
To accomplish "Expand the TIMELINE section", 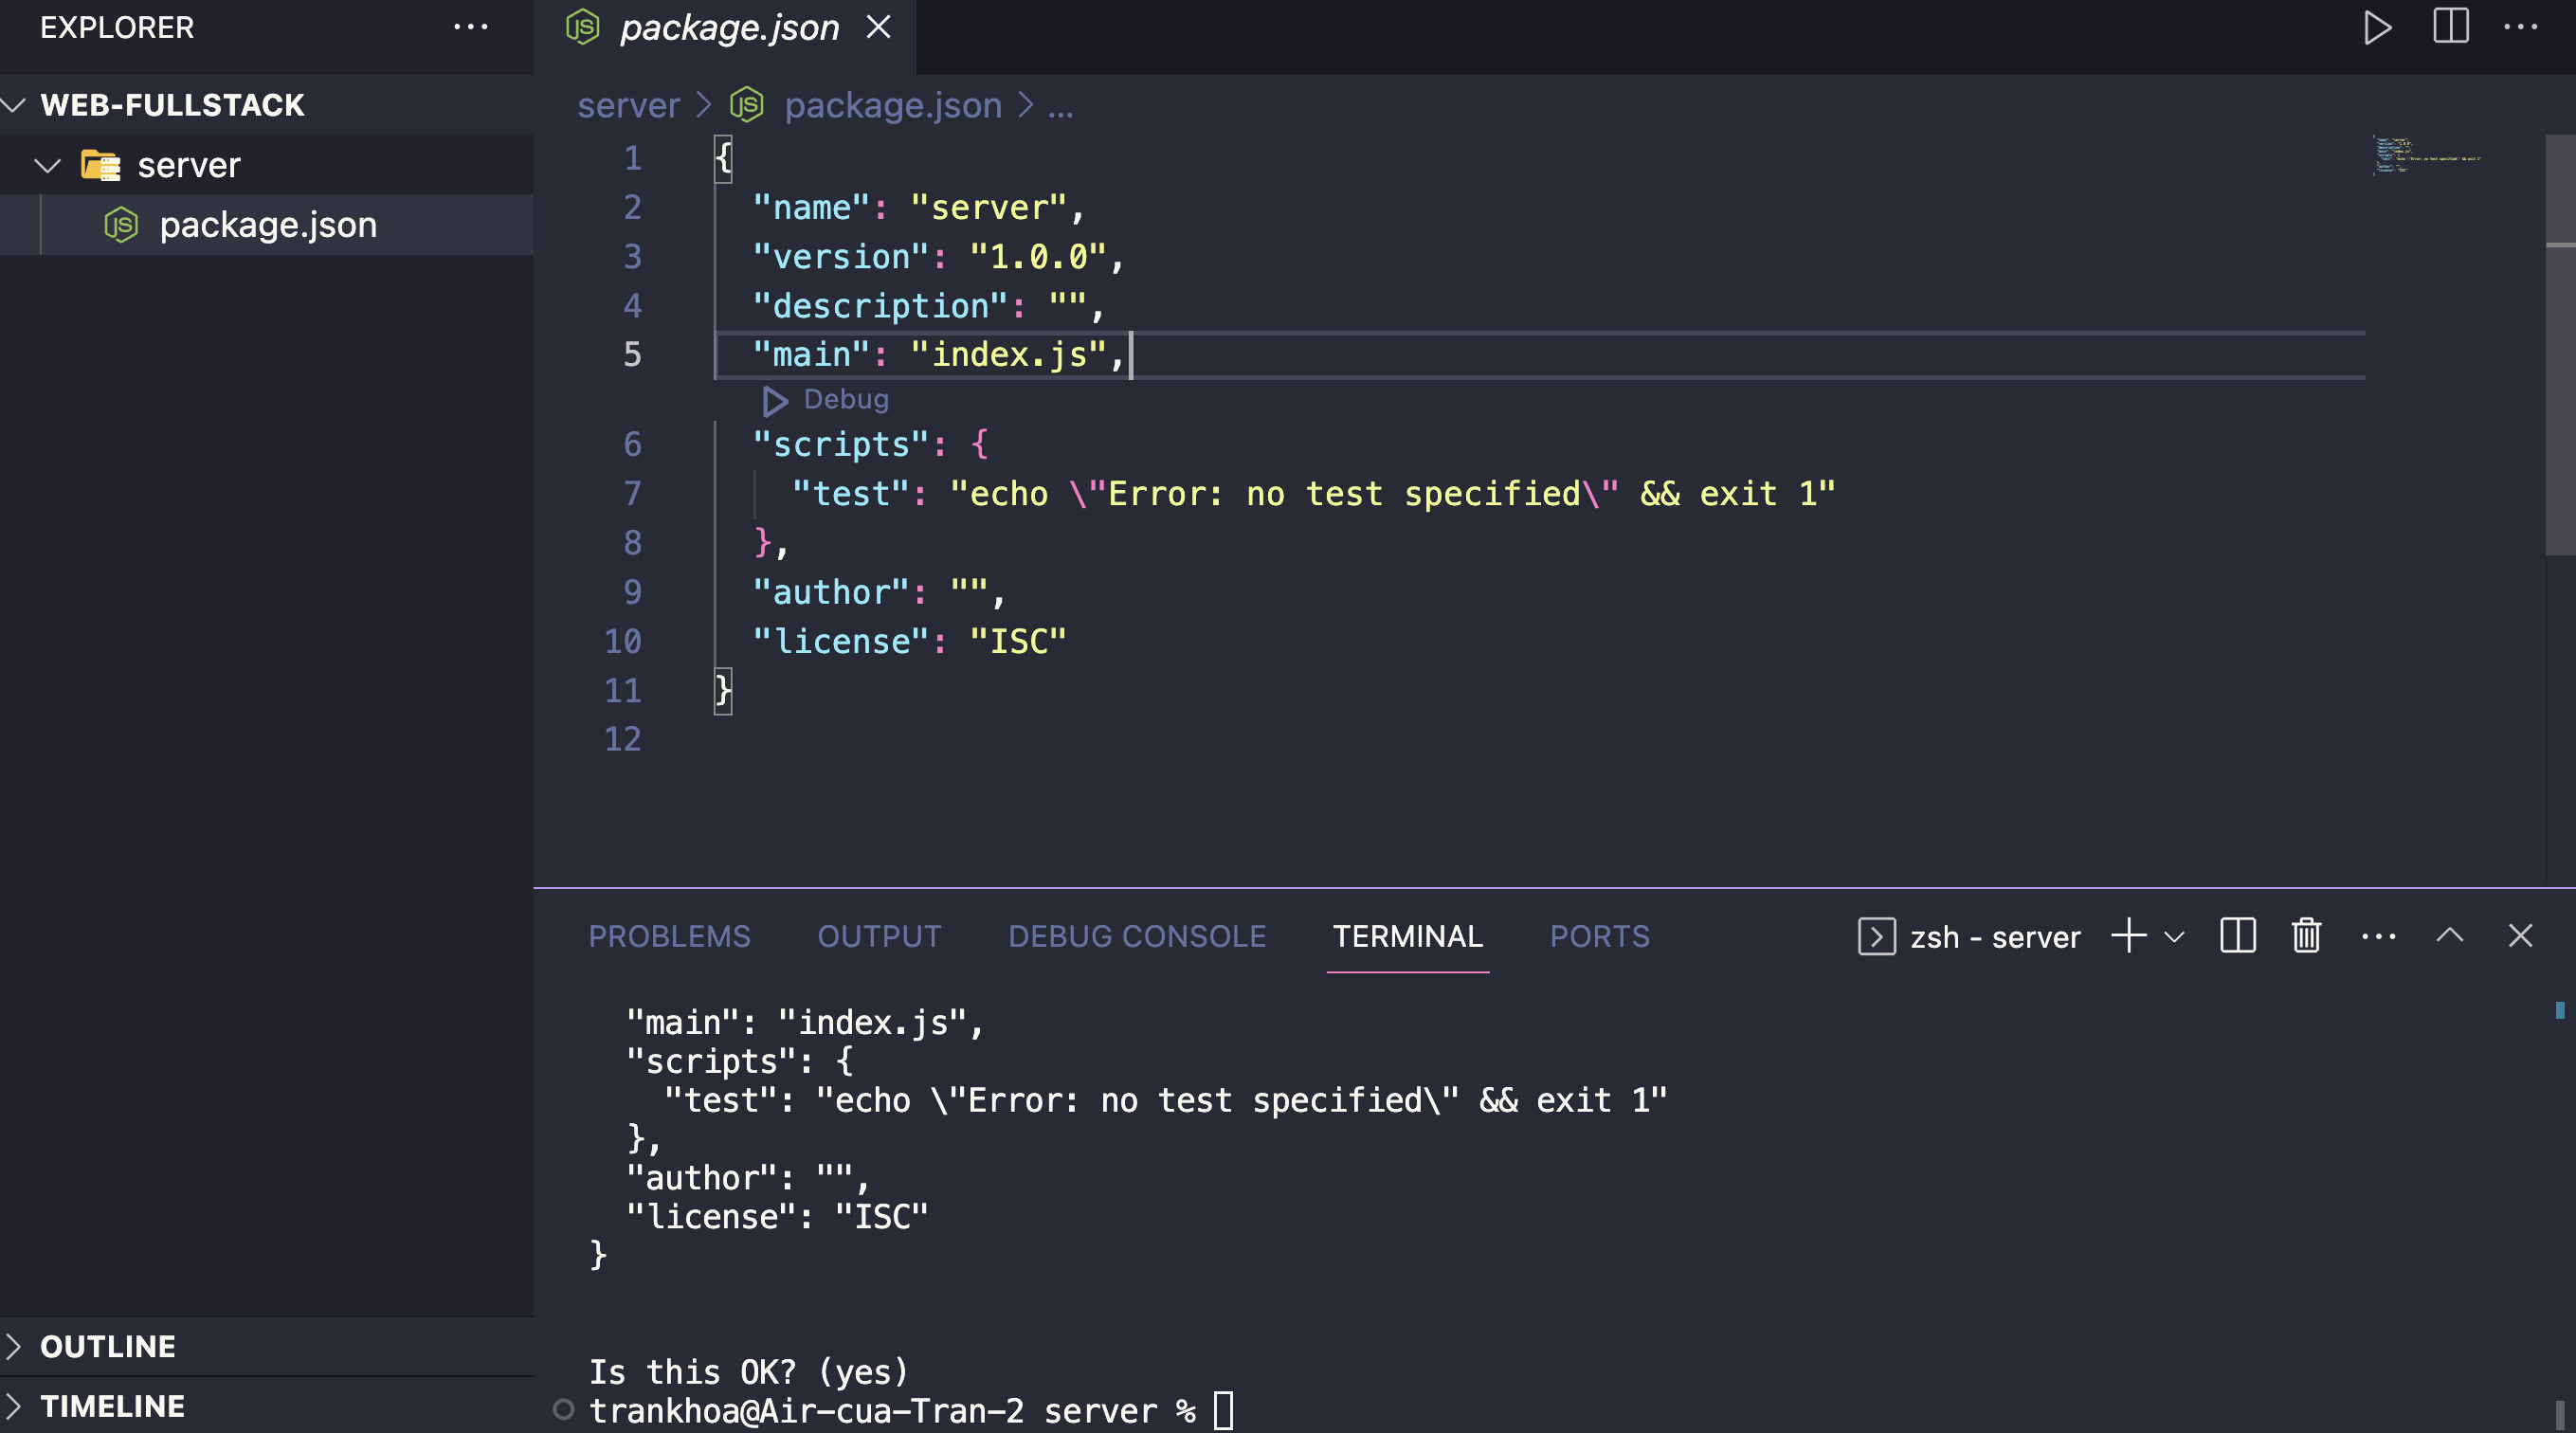I will point(112,1406).
